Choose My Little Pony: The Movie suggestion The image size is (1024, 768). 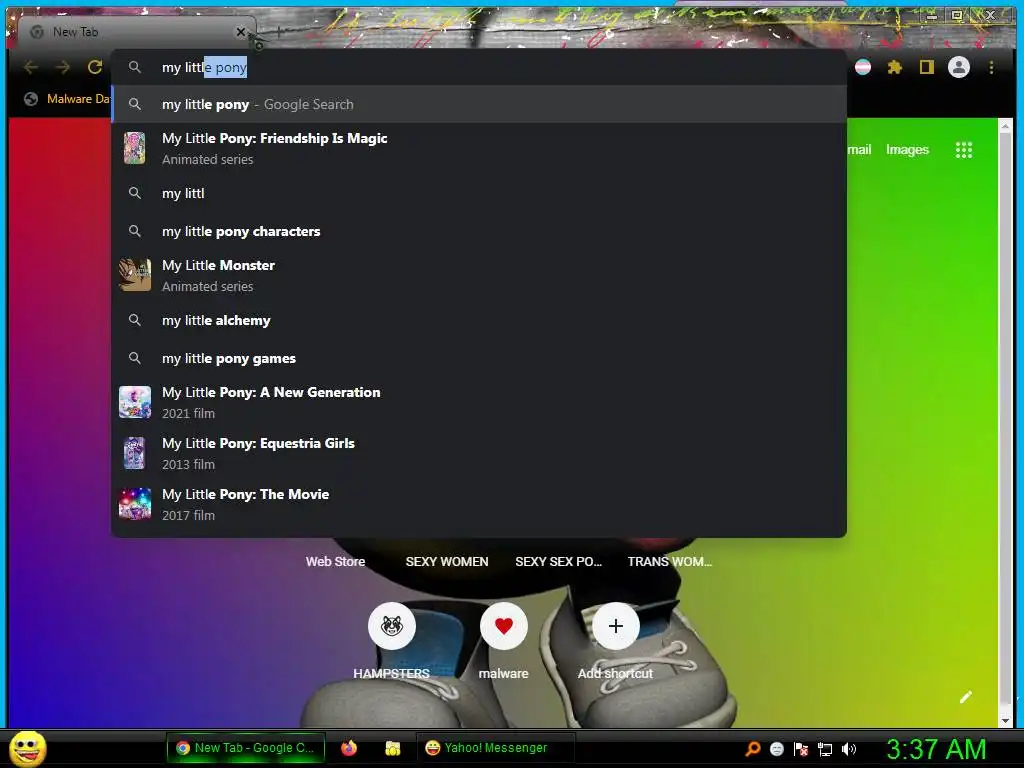[479, 504]
